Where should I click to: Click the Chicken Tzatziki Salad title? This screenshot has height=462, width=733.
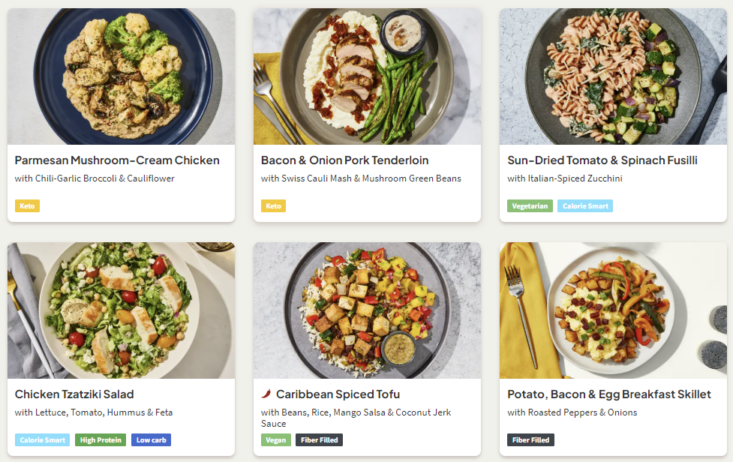tap(74, 394)
